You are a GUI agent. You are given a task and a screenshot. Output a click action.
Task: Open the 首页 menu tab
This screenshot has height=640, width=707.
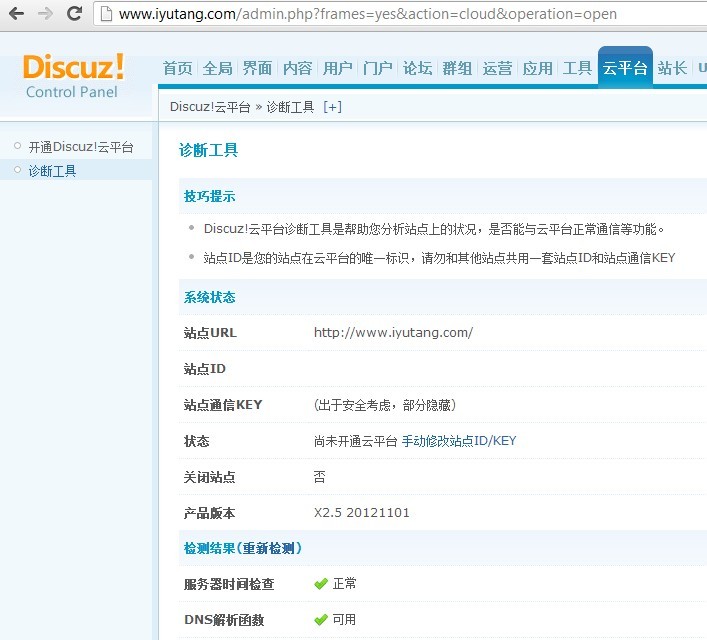point(177,69)
